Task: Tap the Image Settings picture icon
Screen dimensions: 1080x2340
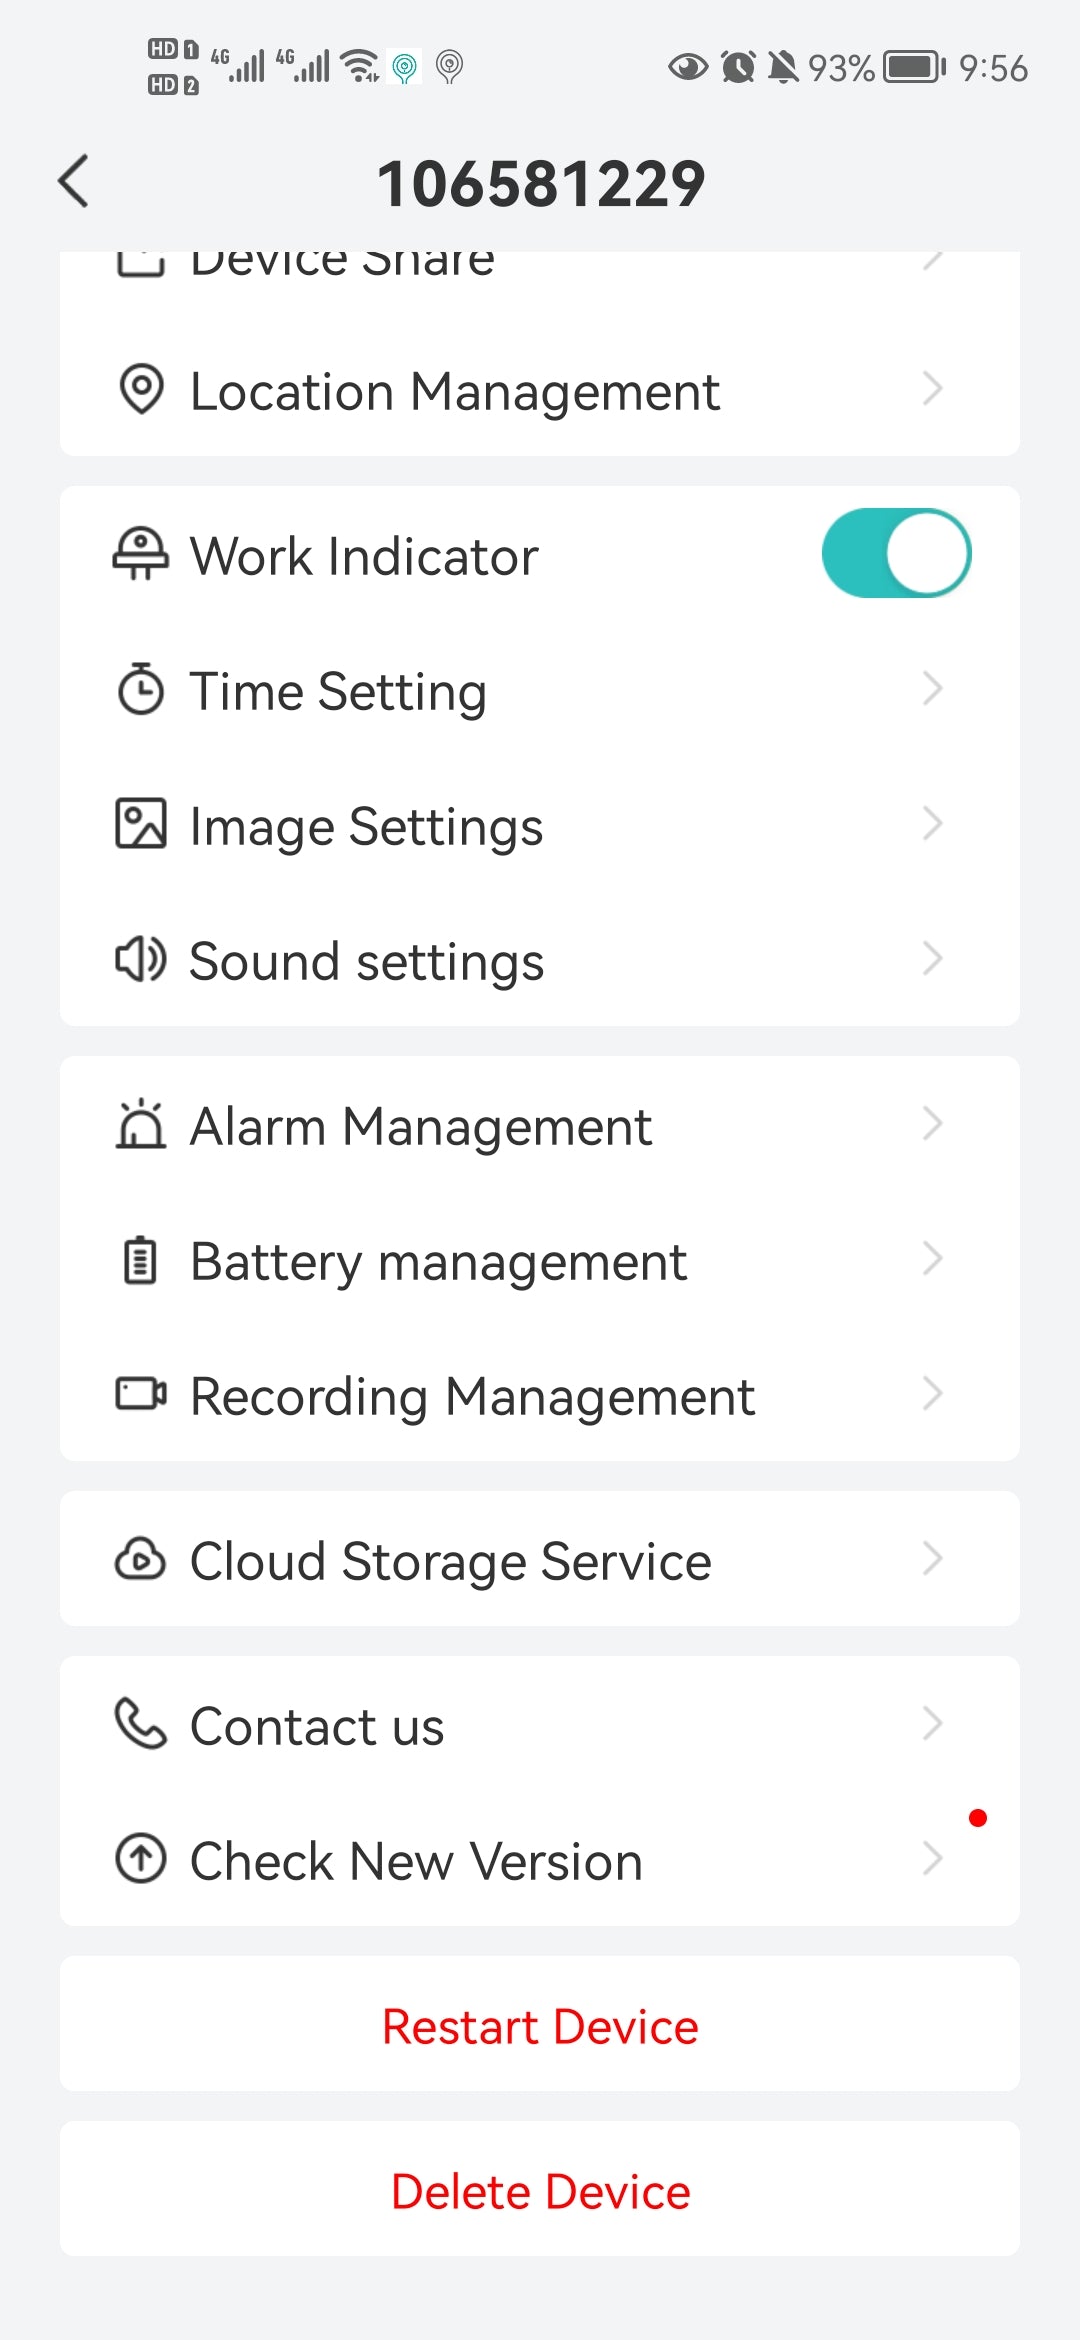Action: (141, 824)
